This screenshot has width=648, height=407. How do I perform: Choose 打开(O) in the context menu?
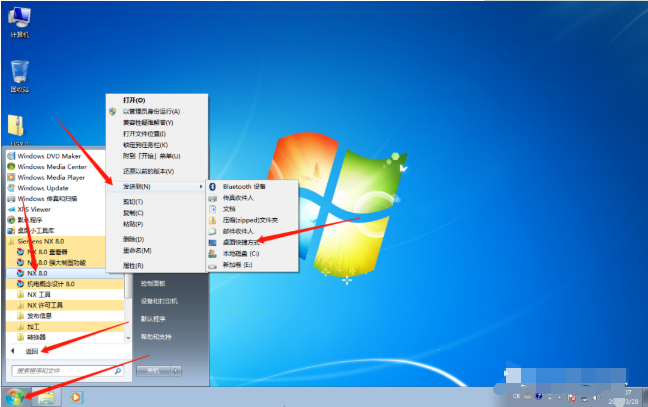click(157, 100)
